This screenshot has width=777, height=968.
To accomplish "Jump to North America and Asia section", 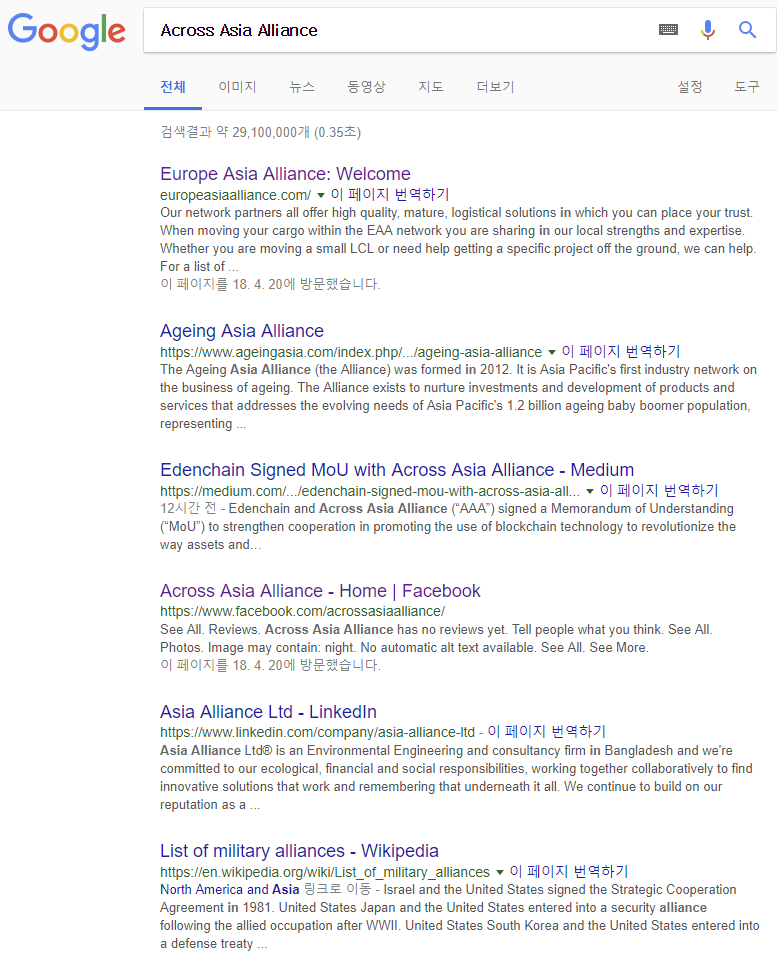I will click(230, 890).
